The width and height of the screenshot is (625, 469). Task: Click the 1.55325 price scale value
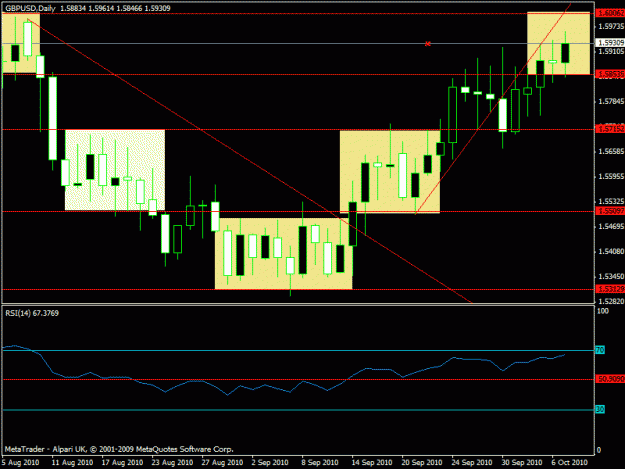[611, 202]
